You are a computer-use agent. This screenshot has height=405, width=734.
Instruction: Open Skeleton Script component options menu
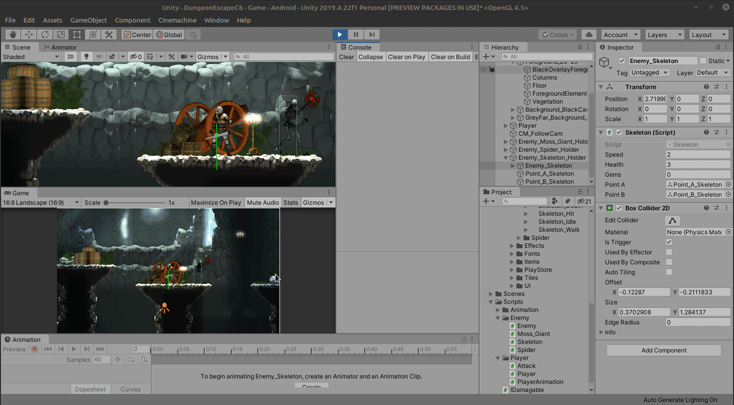click(x=727, y=133)
